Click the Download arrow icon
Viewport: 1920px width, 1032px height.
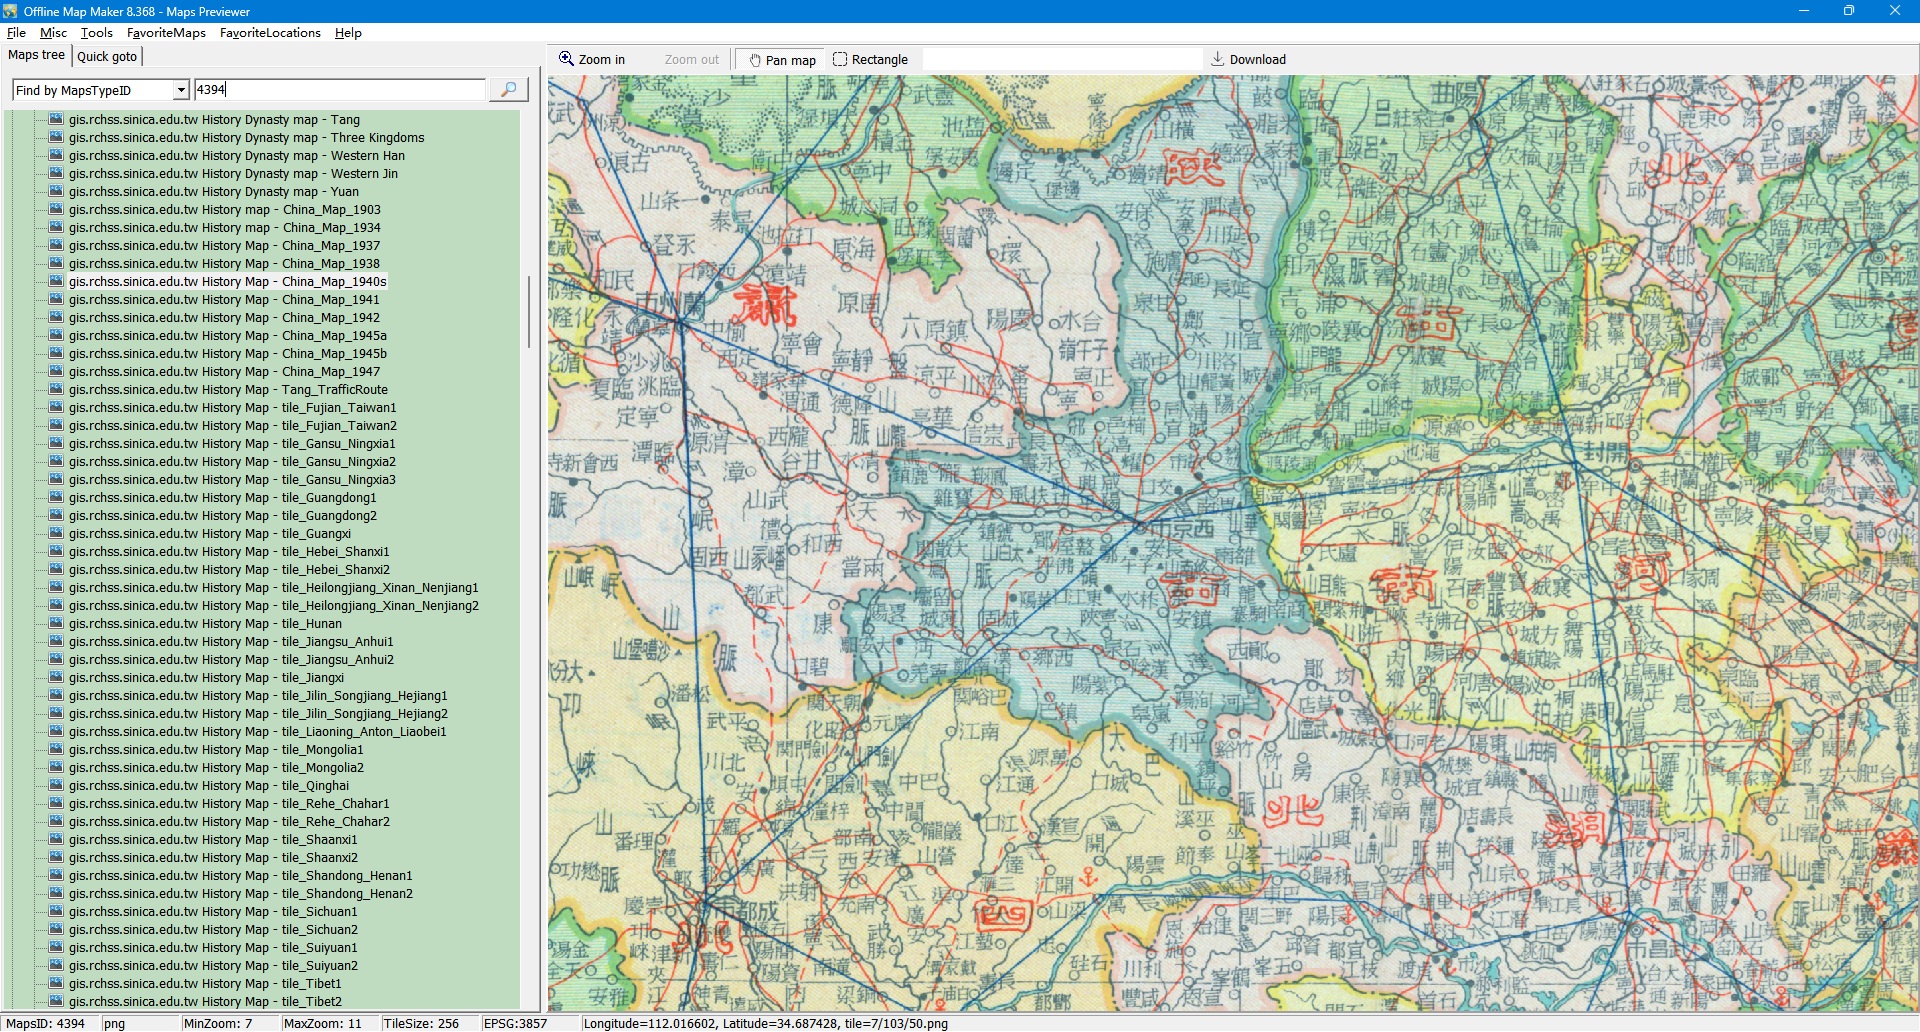coord(1217,59)
